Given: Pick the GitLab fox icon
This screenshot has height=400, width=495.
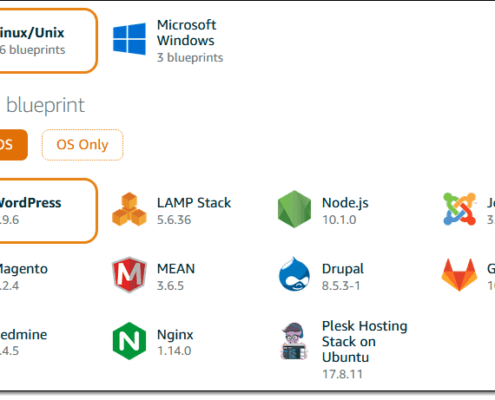Looking at the screenshot, I should (x=459, y=275).
